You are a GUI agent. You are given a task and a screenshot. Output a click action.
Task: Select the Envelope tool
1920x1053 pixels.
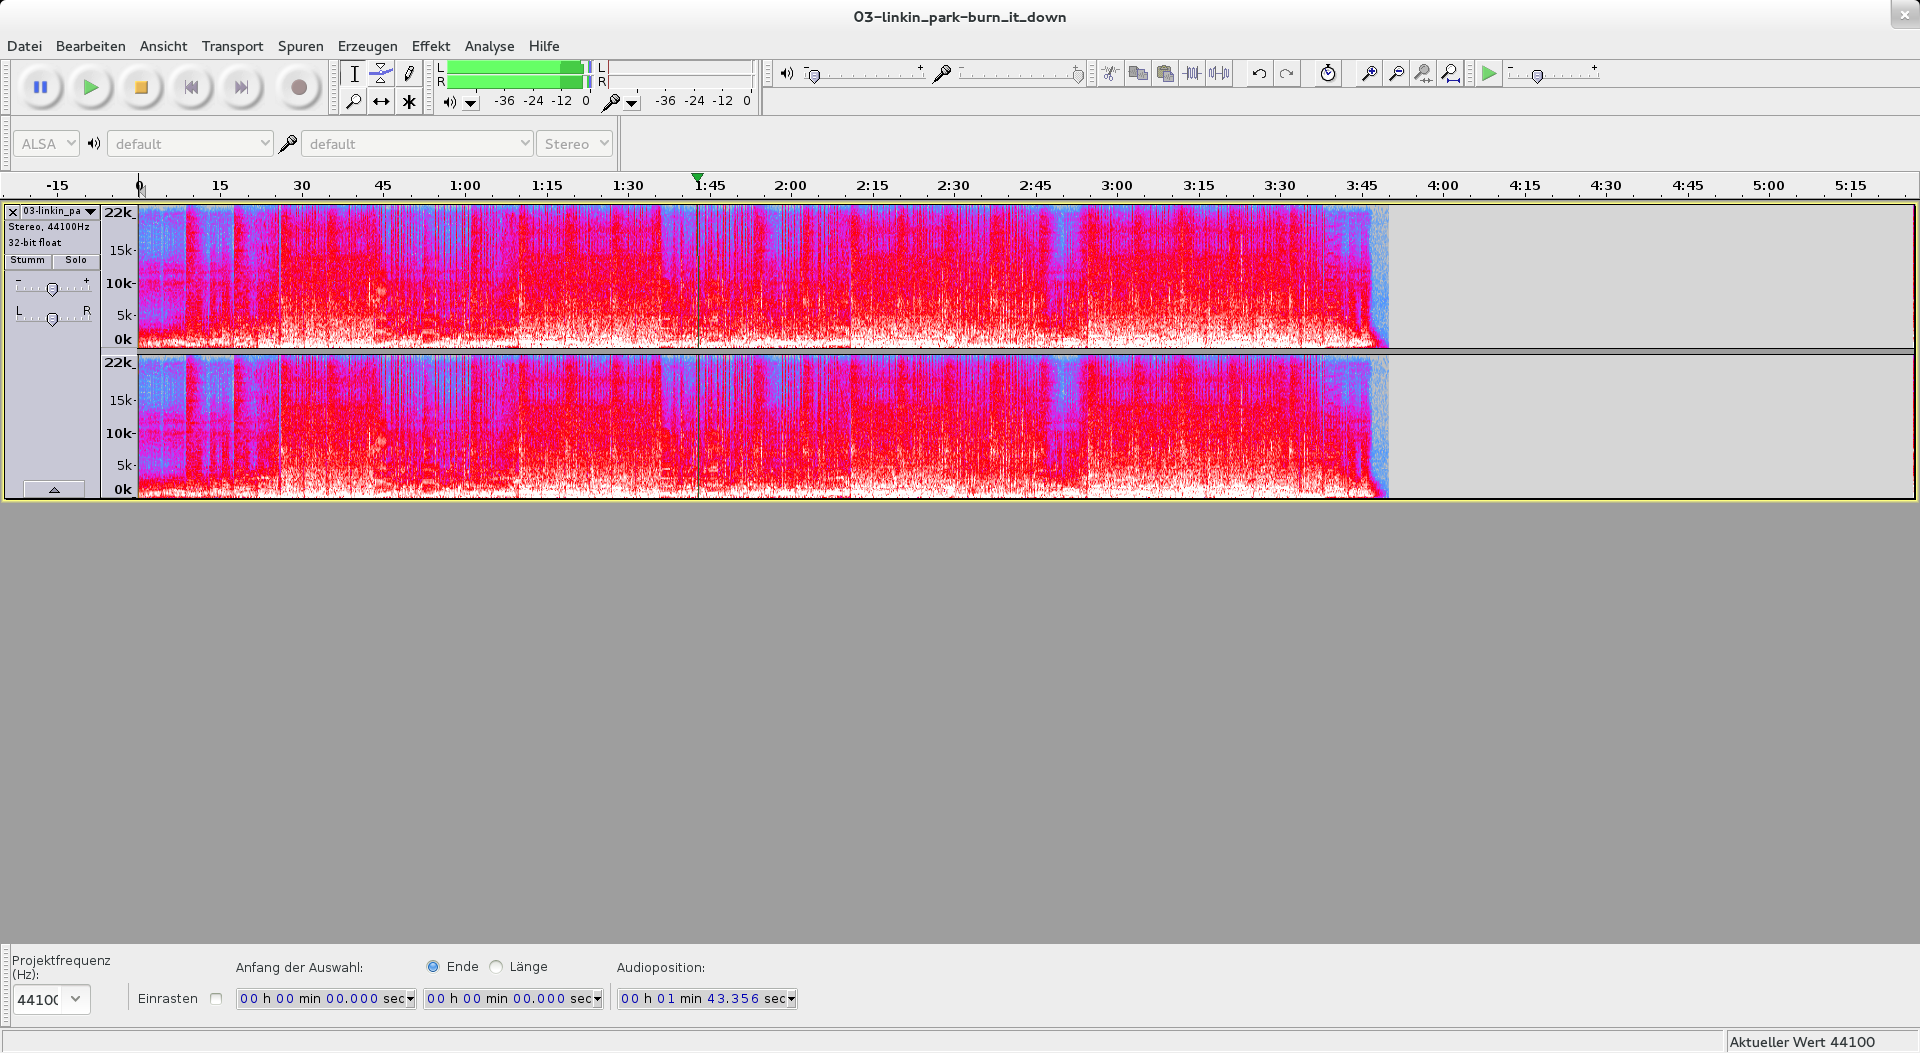coord(381,74)
